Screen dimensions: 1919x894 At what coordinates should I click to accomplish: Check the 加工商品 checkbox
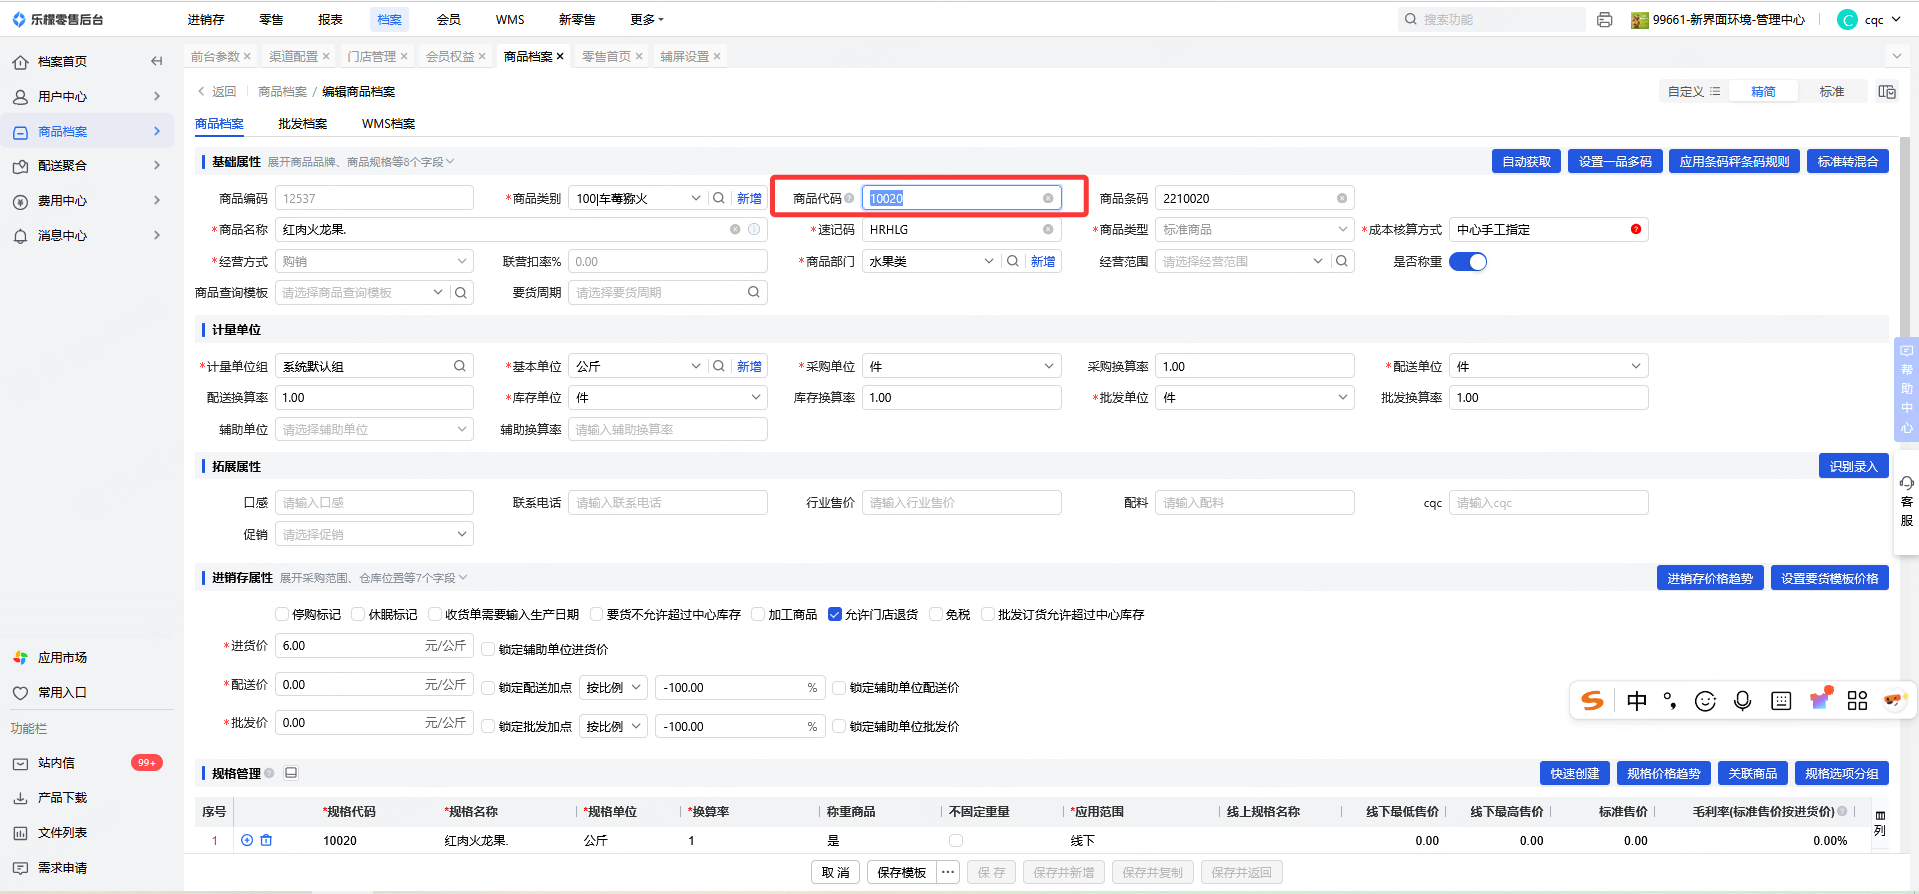pyautogui.click(x=758, y=614)
